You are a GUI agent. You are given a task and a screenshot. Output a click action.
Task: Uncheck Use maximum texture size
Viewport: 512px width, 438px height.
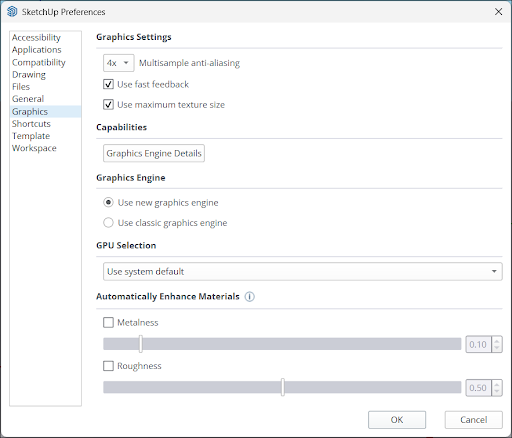pos(108,105)
